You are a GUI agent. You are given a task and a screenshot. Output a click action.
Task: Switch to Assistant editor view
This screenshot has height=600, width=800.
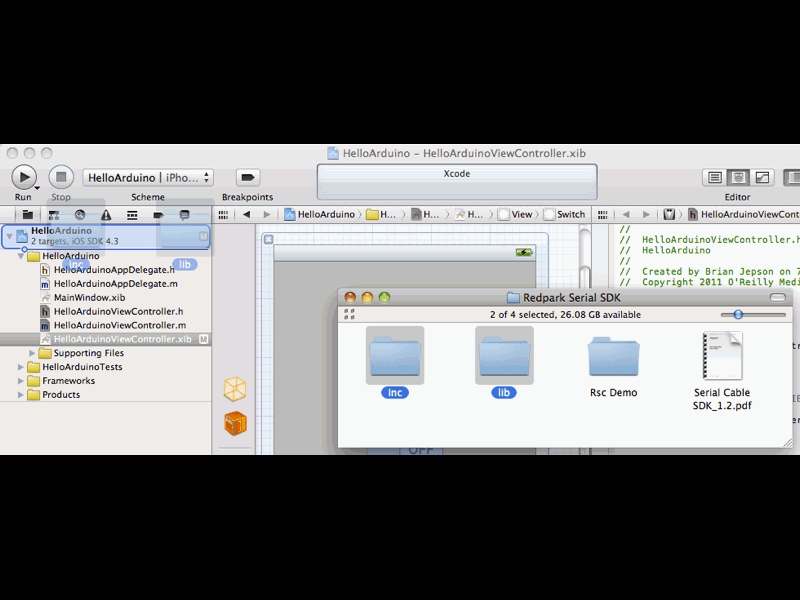point(738,178)
